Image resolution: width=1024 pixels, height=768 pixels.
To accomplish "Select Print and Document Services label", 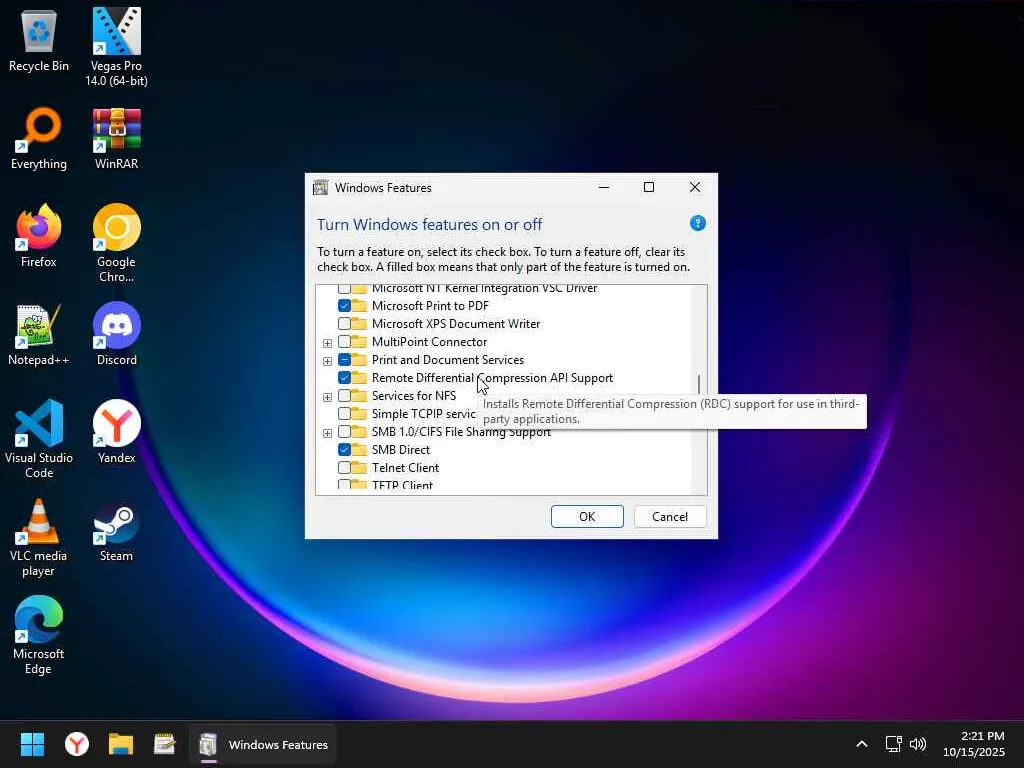I will point(447,360).
